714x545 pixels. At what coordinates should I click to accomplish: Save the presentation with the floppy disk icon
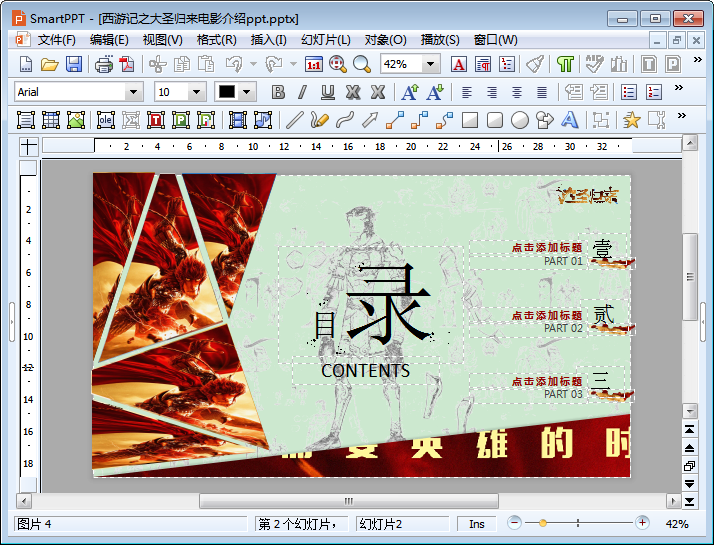[x=74, y=64]
